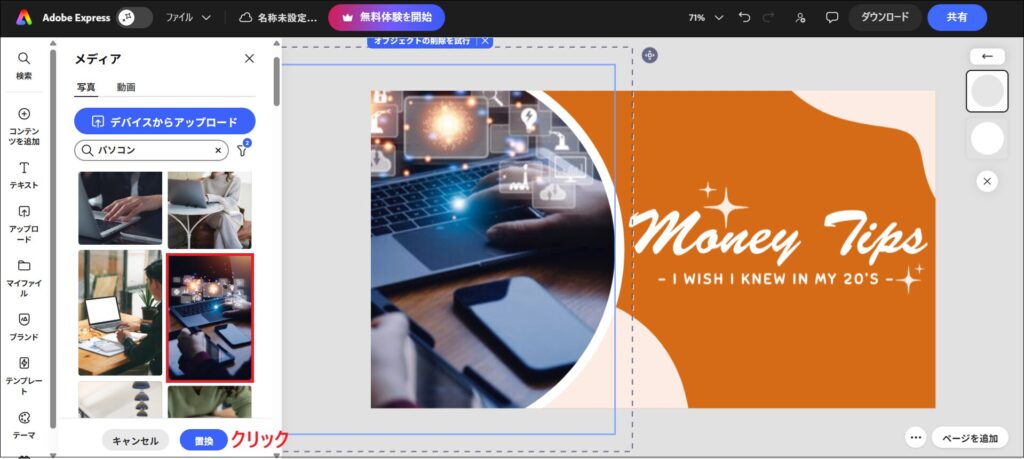
Task: Click the undo arrow in top bar
Action: (743, 17)
